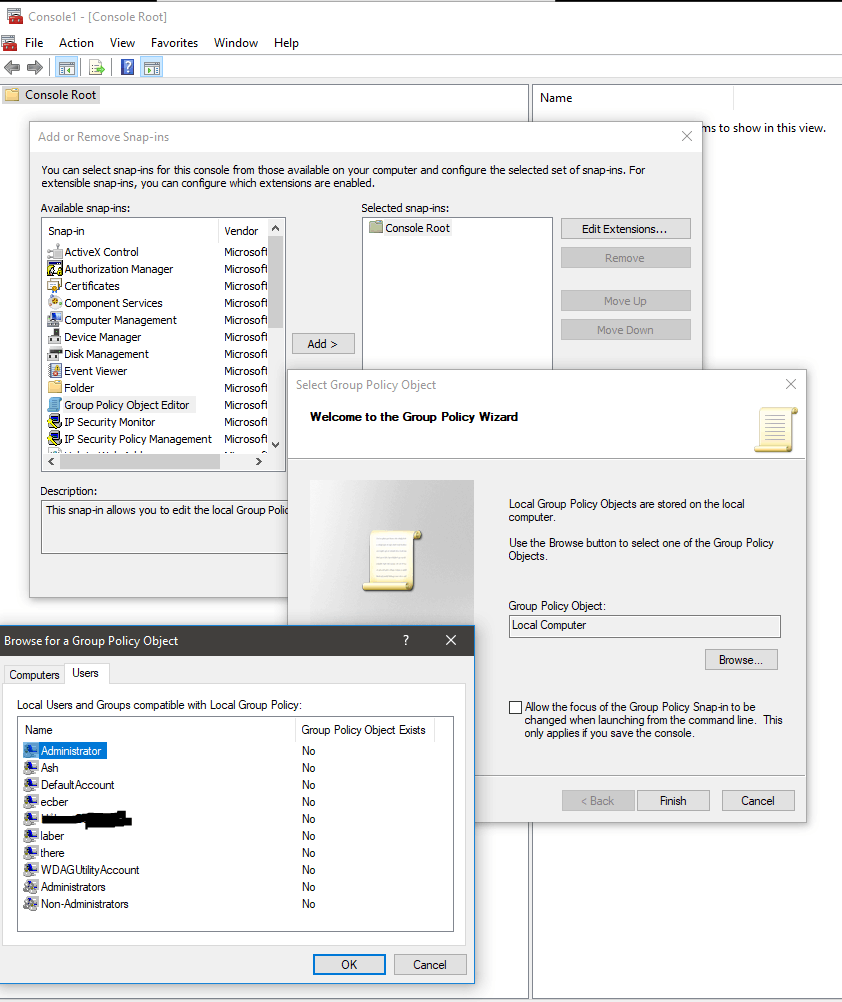Click scroll down arrow in snap-ins list

[x=275, y=445]
